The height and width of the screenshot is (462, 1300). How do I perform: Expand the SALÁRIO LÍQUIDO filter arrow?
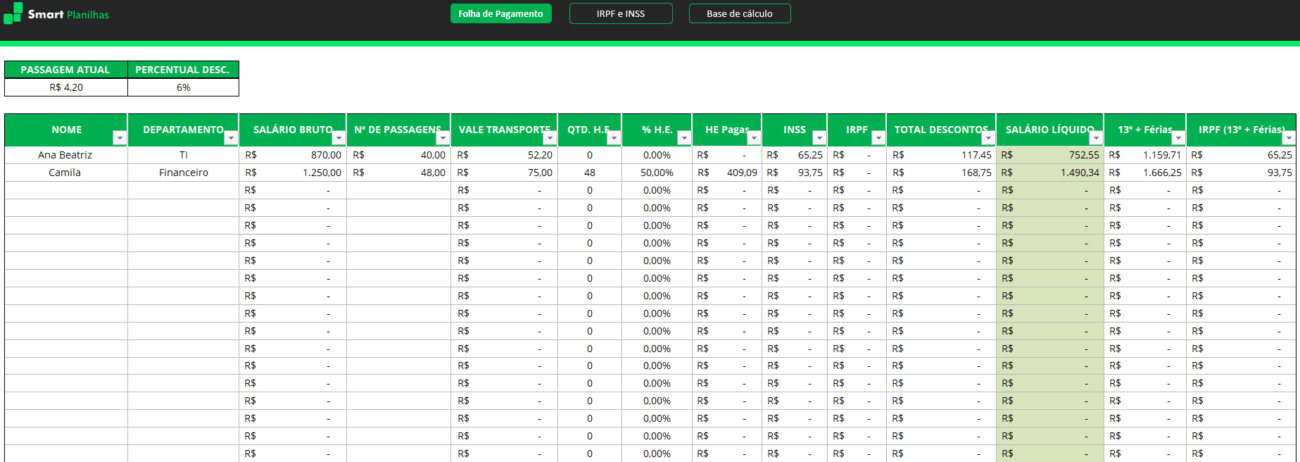pyautogui.click(x=1096, y=139)
